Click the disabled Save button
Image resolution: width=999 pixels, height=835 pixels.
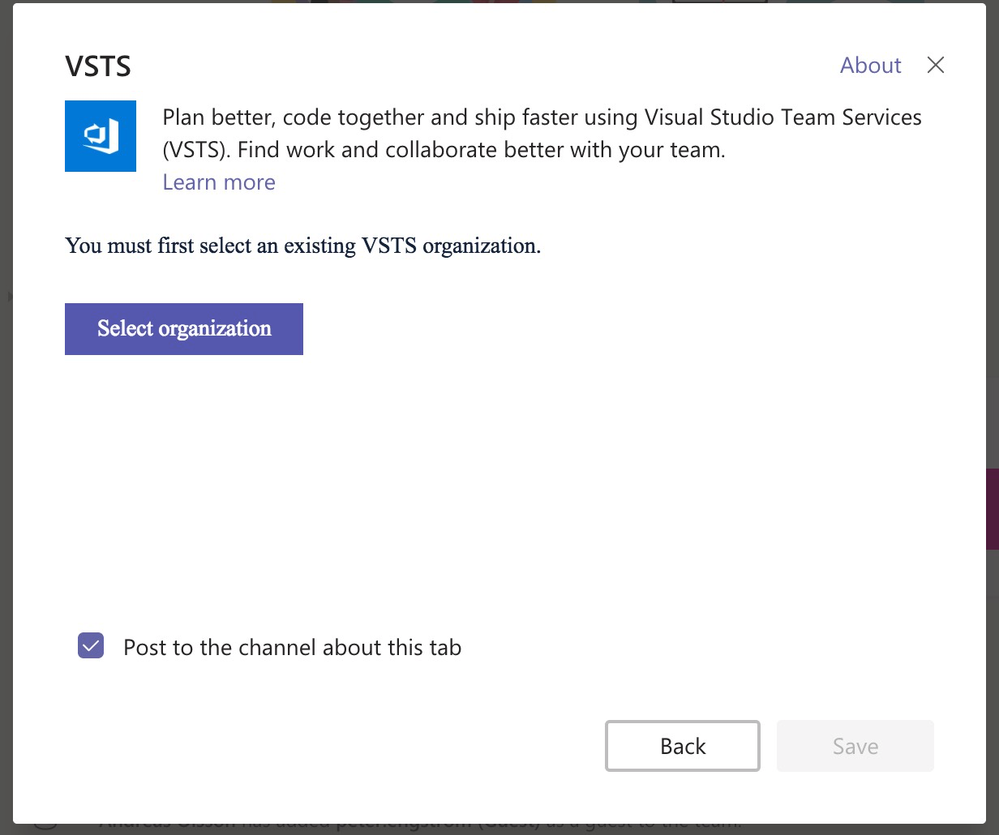click(x=855, y=746)
